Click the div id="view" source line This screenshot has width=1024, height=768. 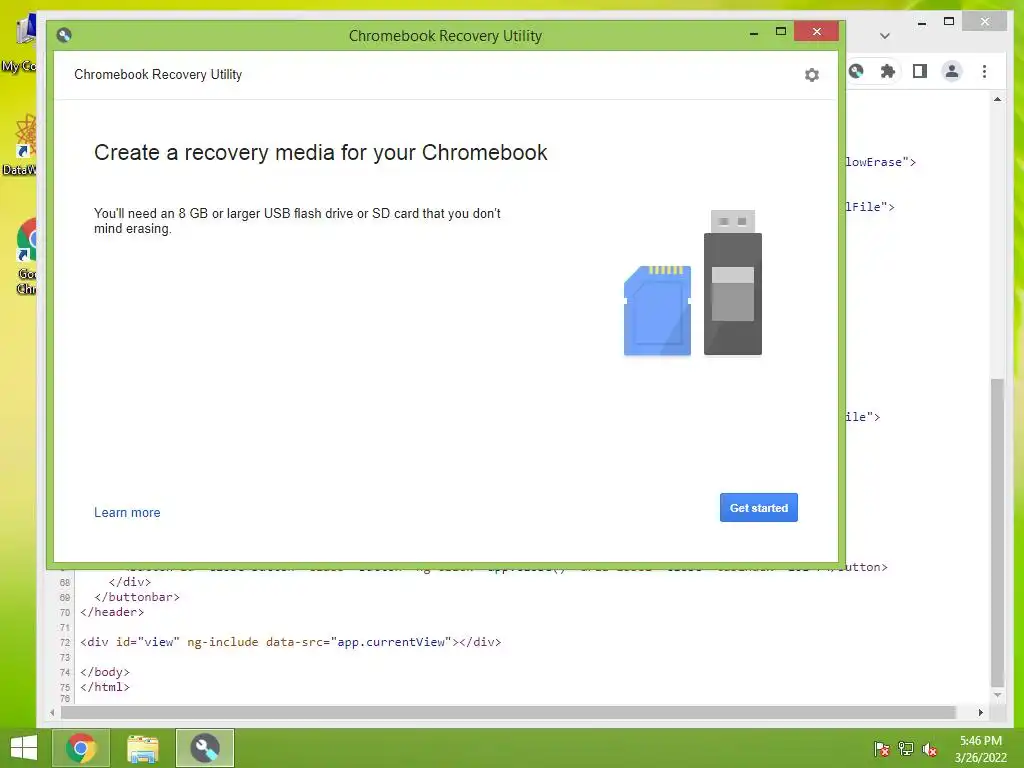pos(290,642)
